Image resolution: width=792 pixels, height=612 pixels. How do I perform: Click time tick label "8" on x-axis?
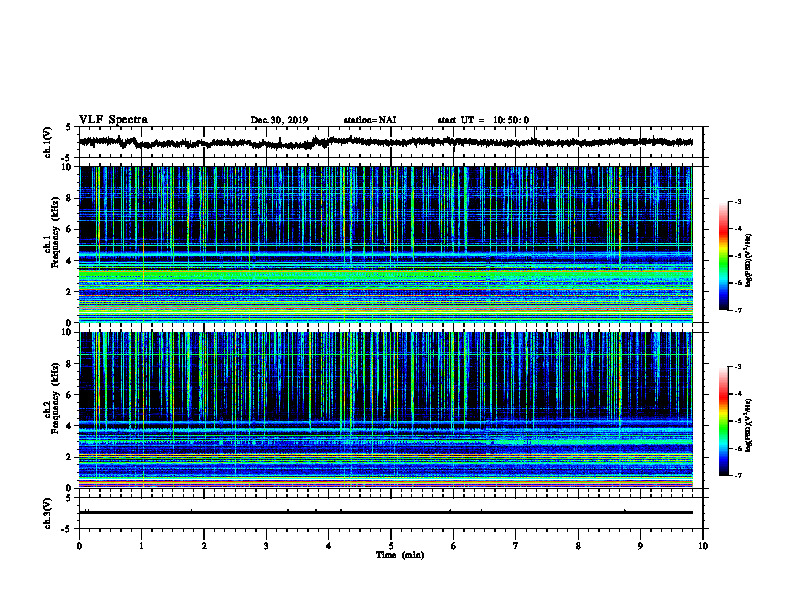tap(578, 546)
